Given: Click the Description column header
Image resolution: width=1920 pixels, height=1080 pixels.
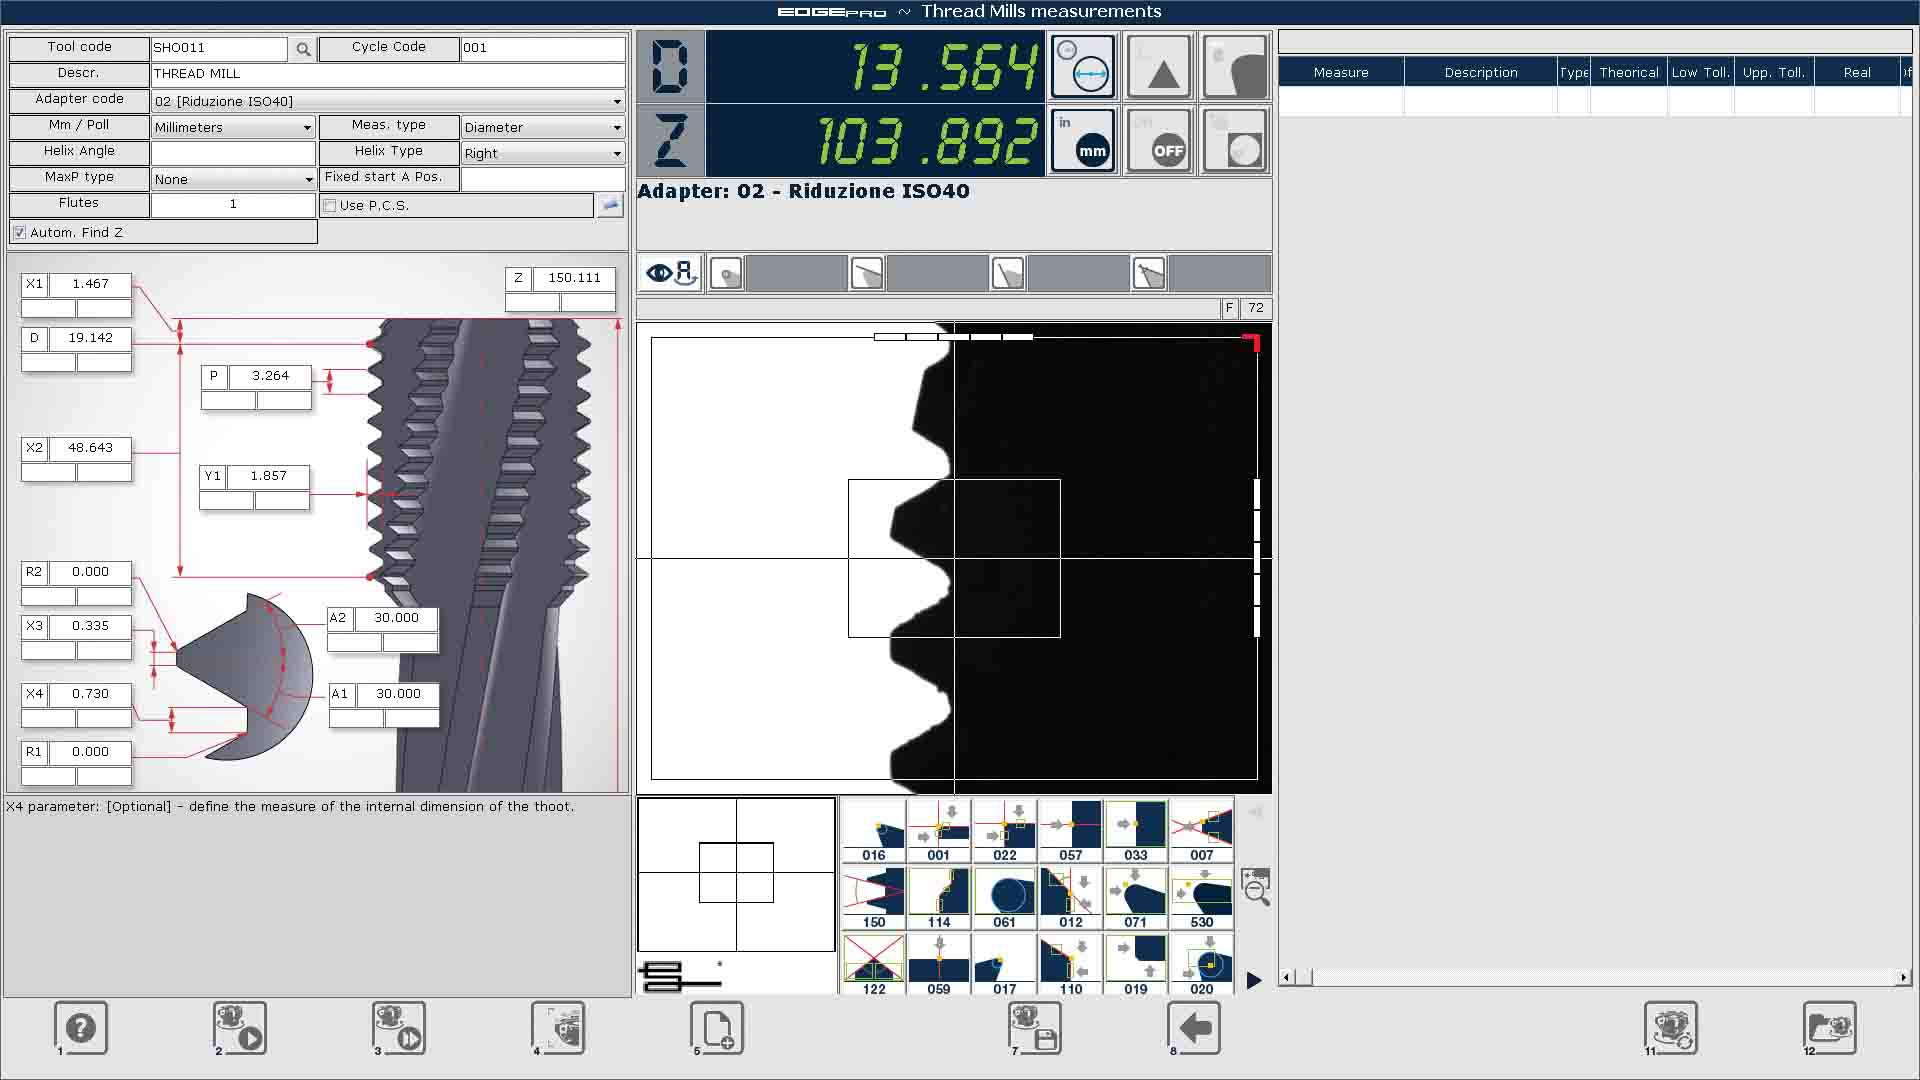Looking at the screenshot, I should 1480,72.
